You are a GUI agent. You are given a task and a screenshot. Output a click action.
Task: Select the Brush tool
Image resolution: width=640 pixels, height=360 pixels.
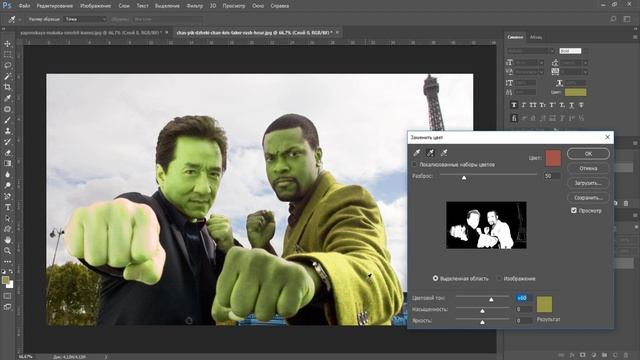pos(7,120)
